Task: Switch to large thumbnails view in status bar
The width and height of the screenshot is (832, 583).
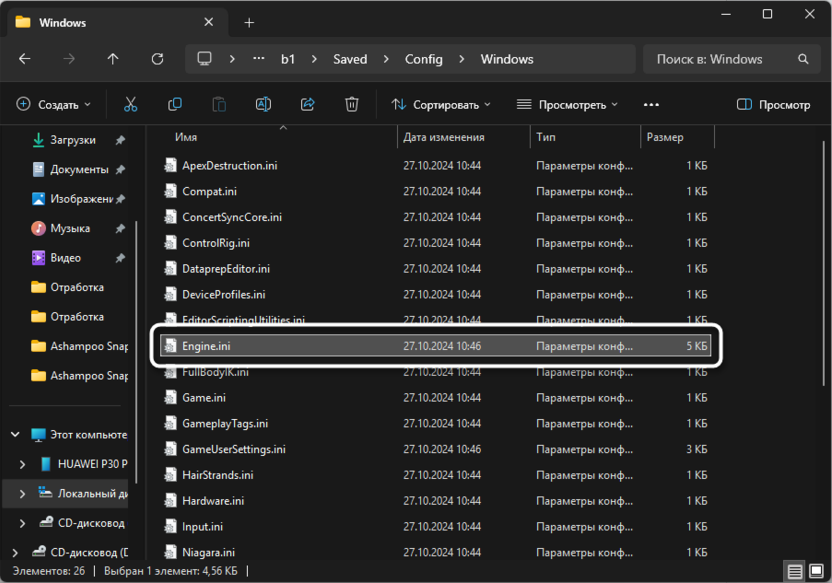Action: (x=815, y=572)
